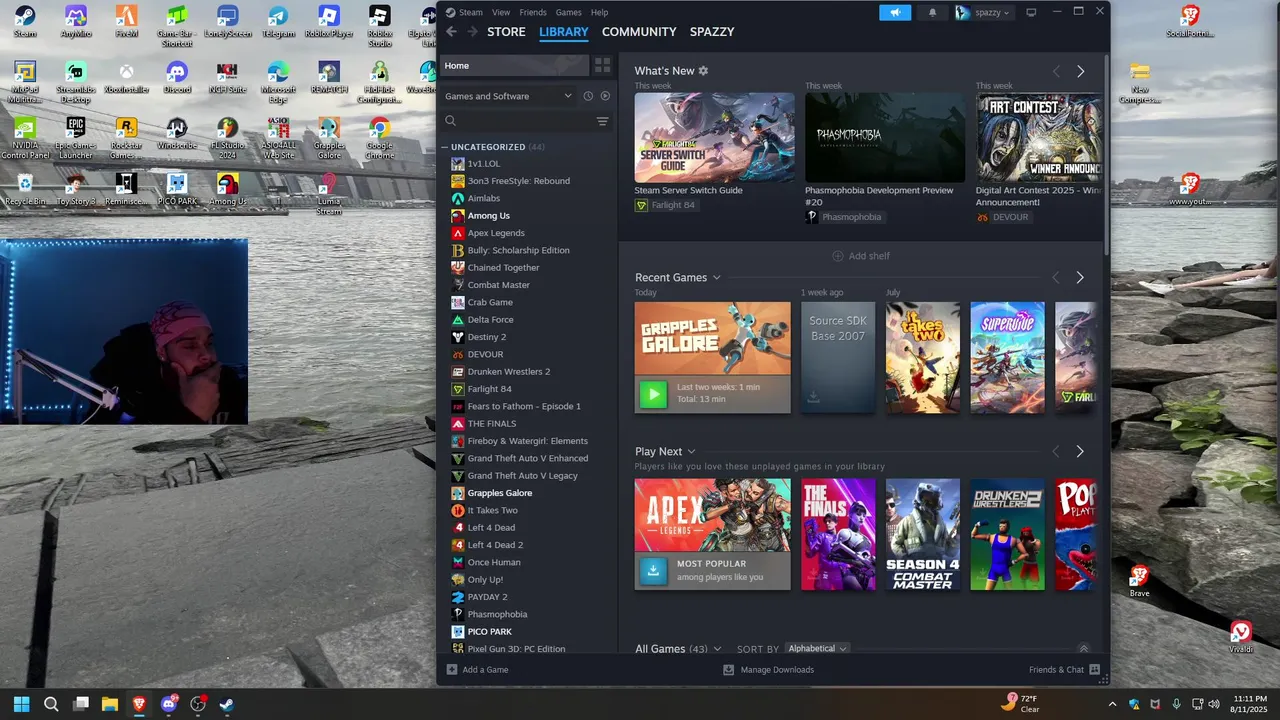This screenshot has width=1280, height=720.
Task: Open the View menu
Action: [x=501, y=12]
